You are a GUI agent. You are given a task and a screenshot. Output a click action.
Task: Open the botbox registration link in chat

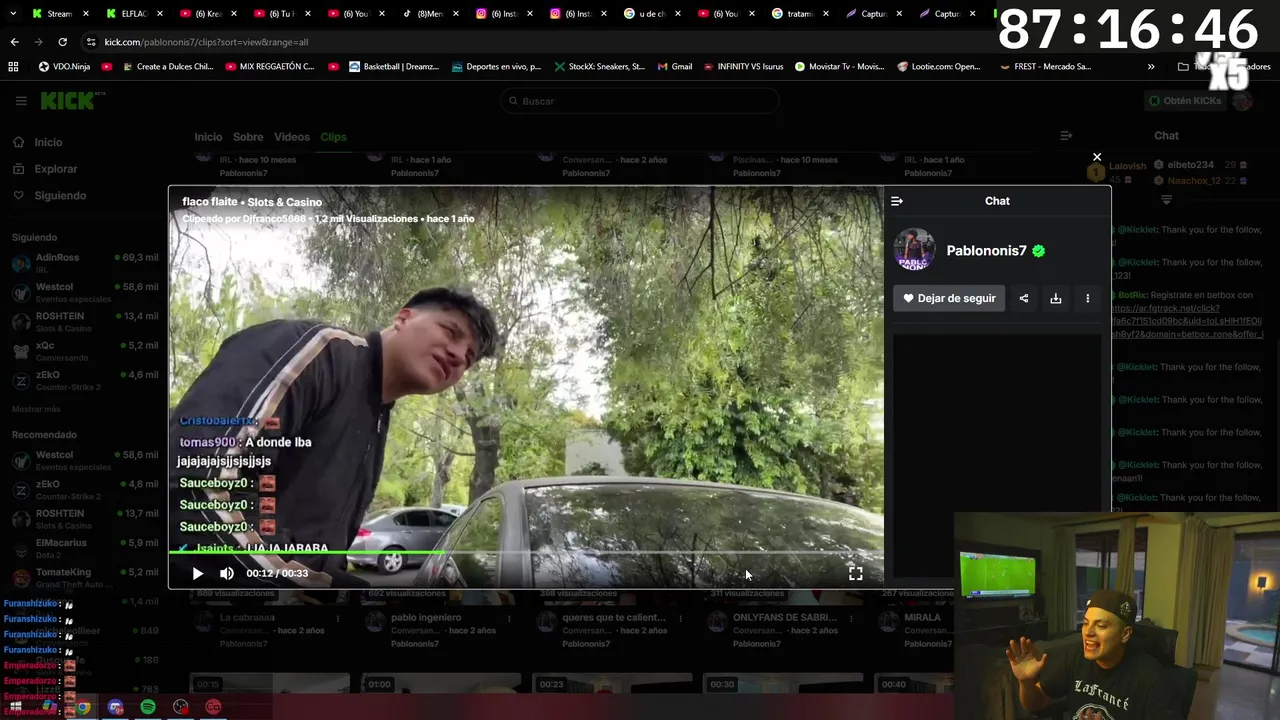1186,322
